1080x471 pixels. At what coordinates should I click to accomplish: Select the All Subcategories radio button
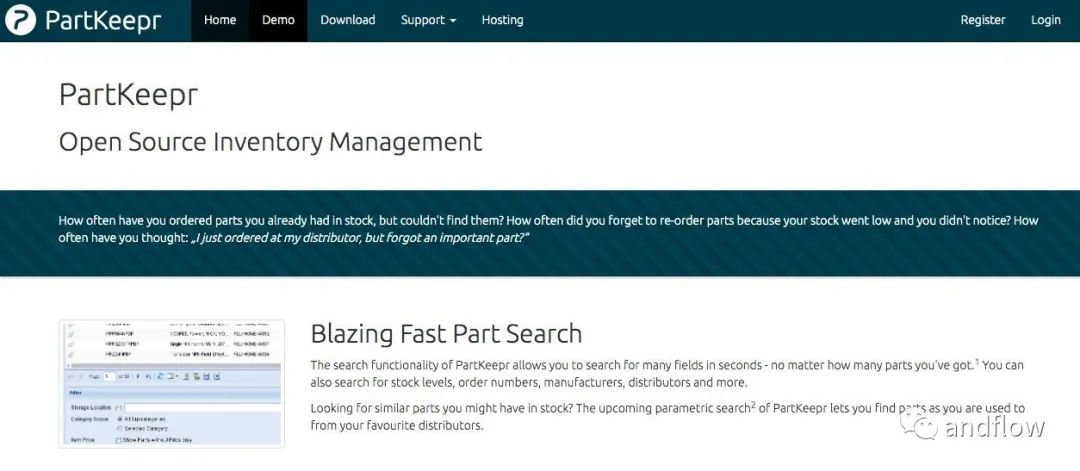(120, 419)
